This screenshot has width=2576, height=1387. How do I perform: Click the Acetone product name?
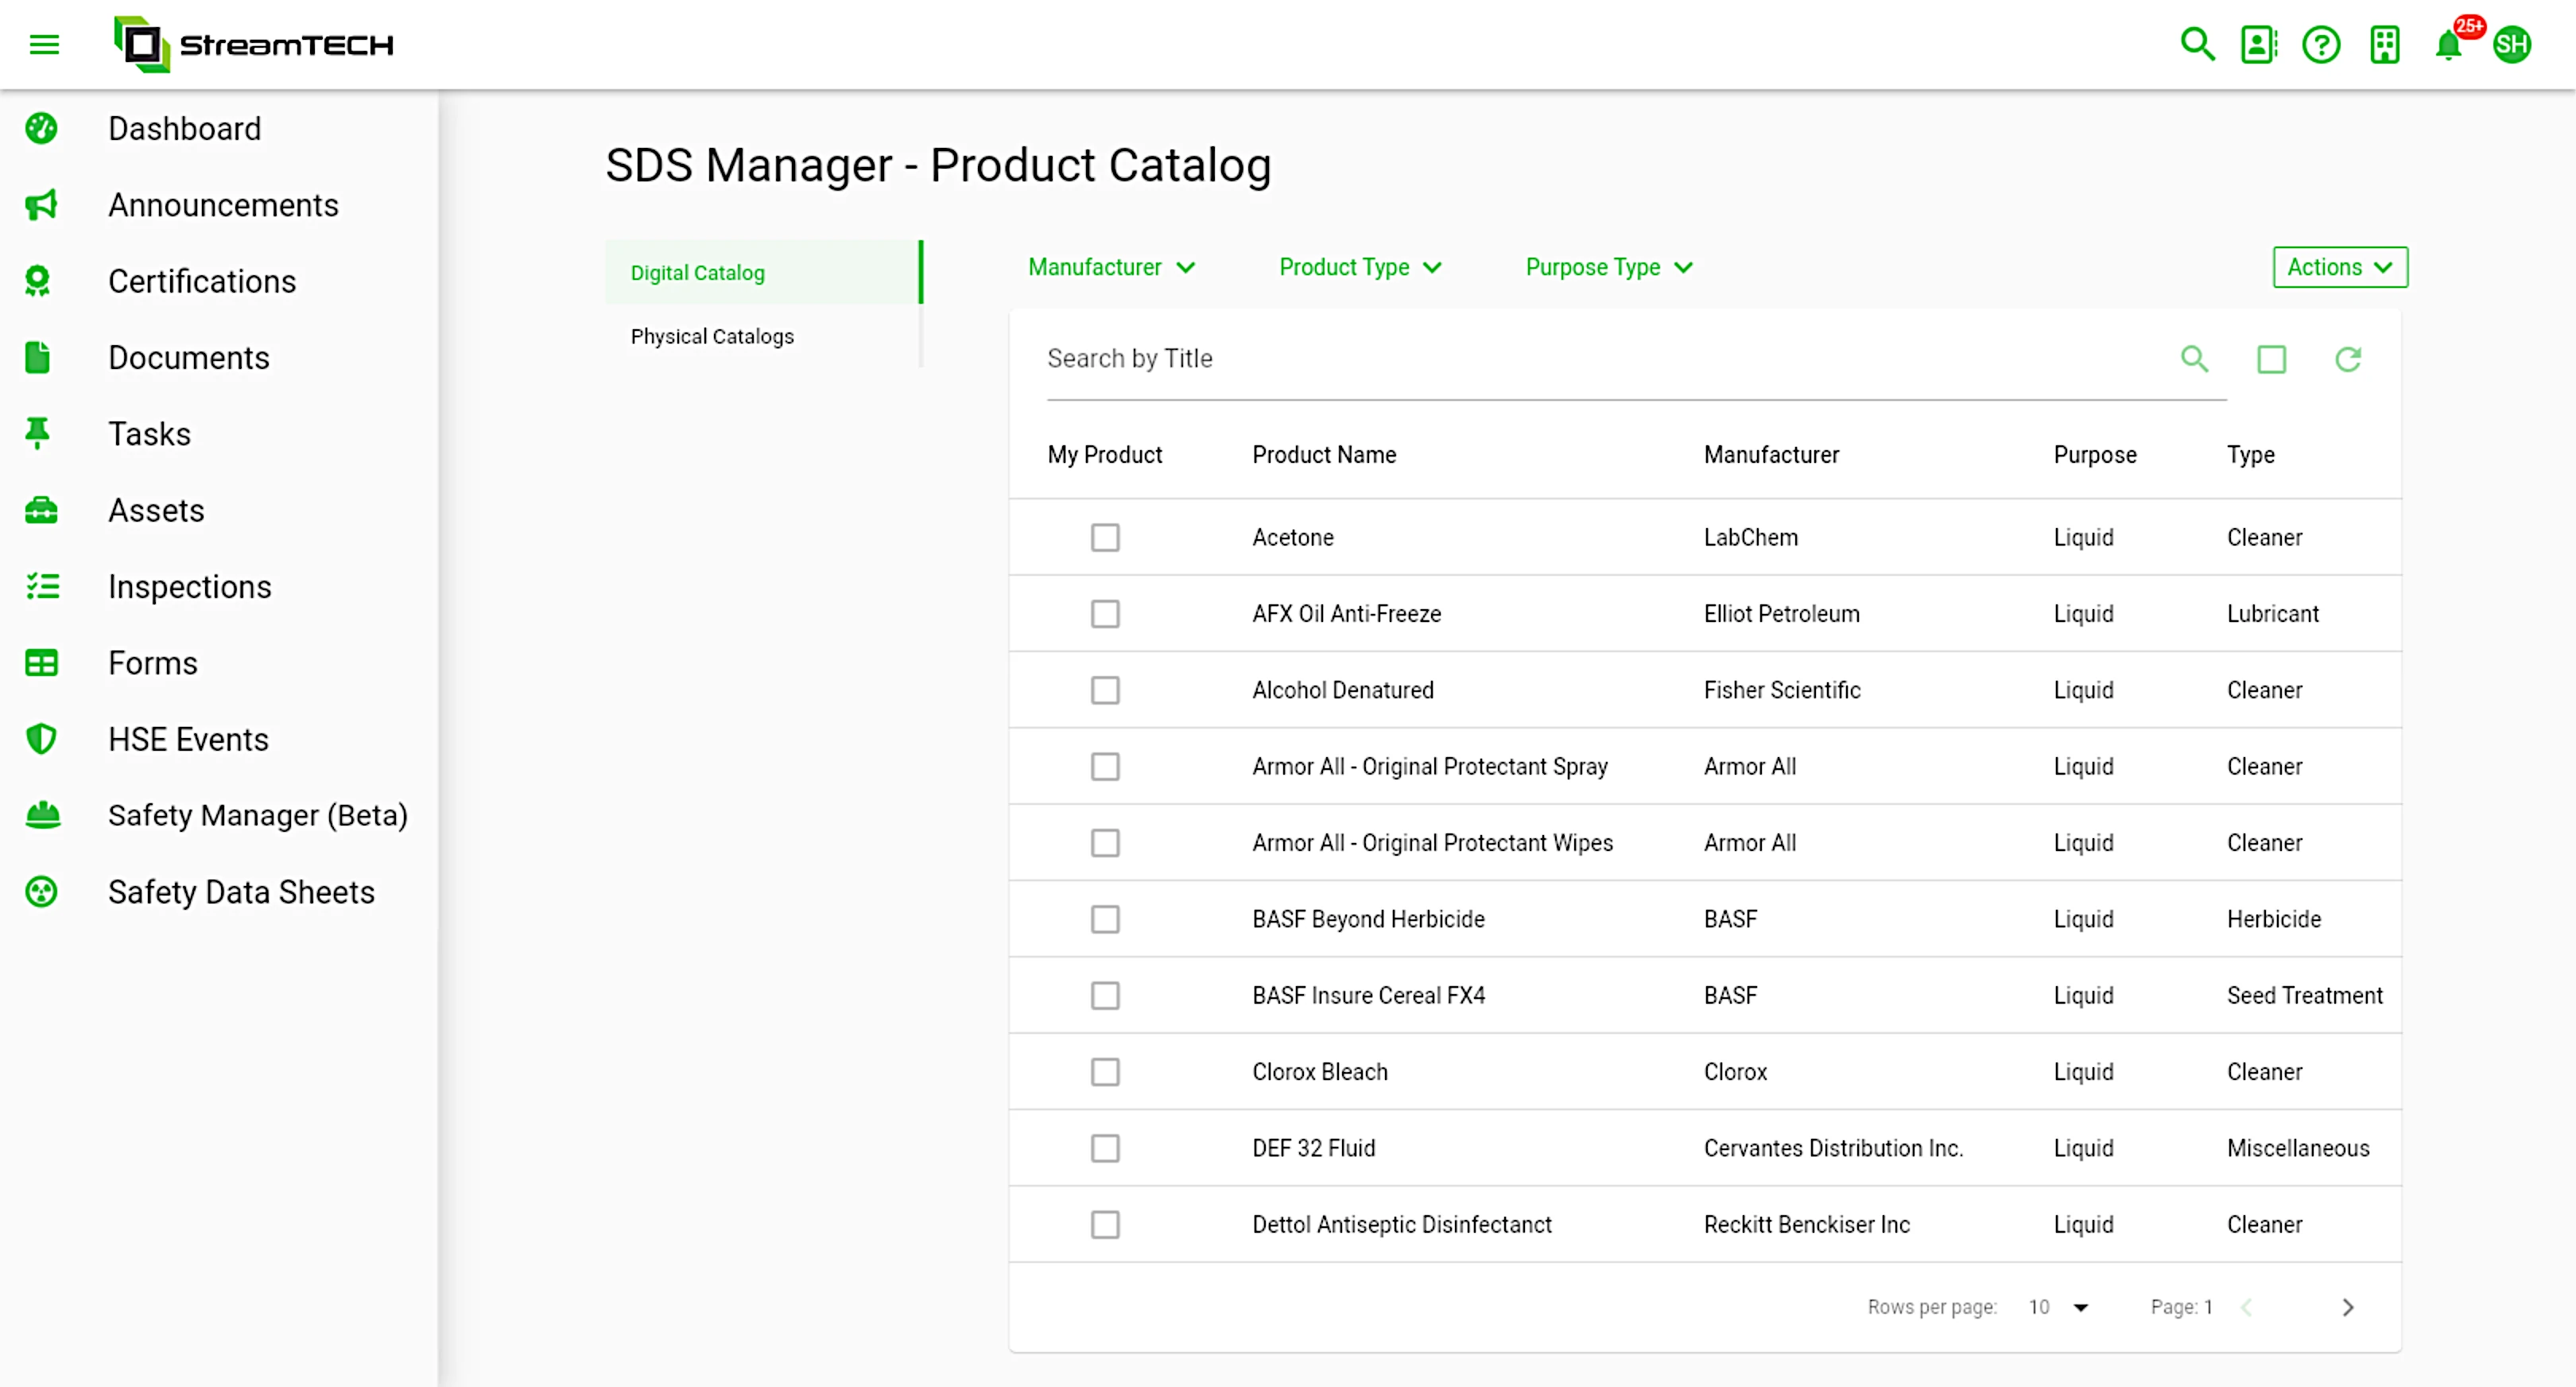tap(1292, 537)
